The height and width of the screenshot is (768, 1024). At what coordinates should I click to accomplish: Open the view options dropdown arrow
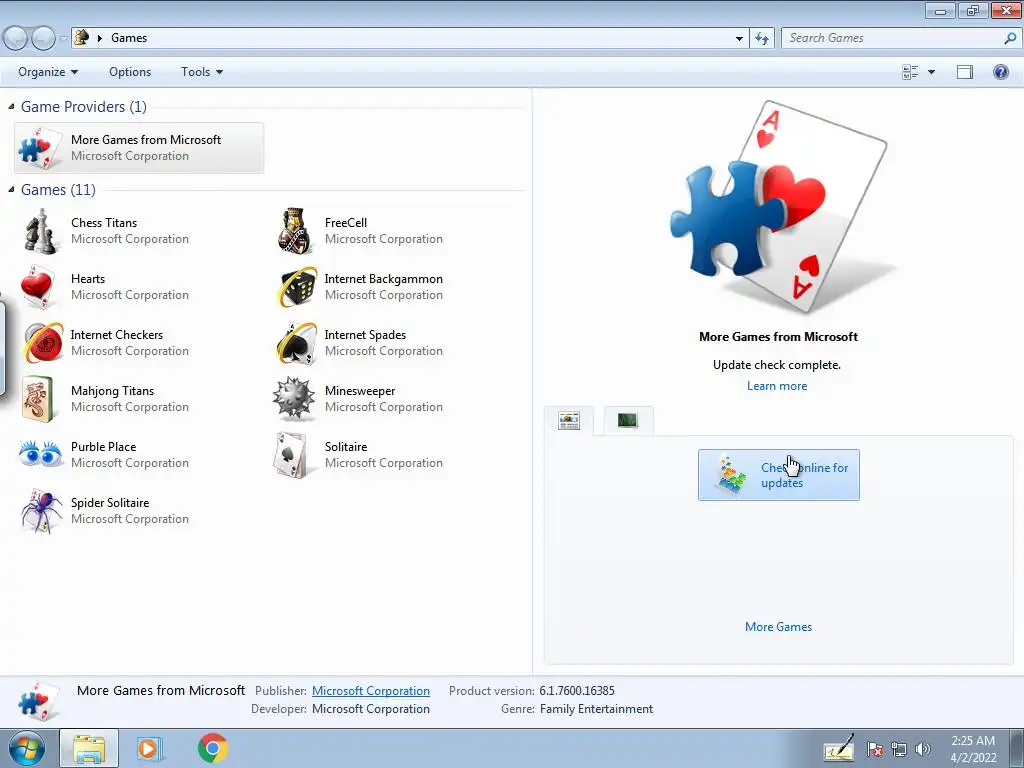(x=931, y=72)
